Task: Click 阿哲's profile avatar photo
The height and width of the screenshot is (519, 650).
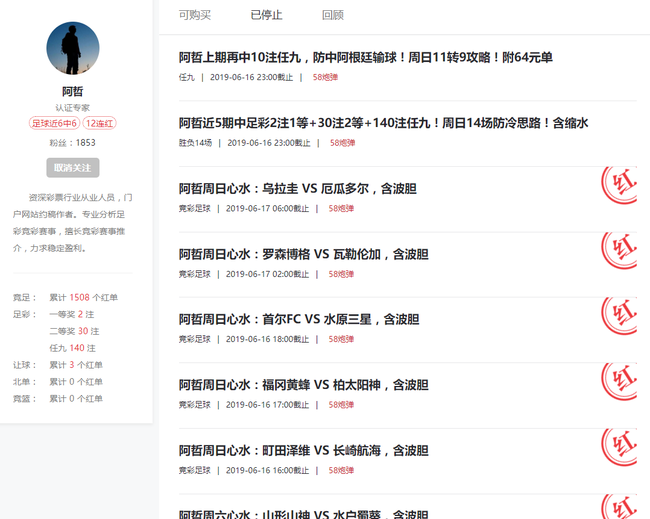Action: click(x=73, y=48)
